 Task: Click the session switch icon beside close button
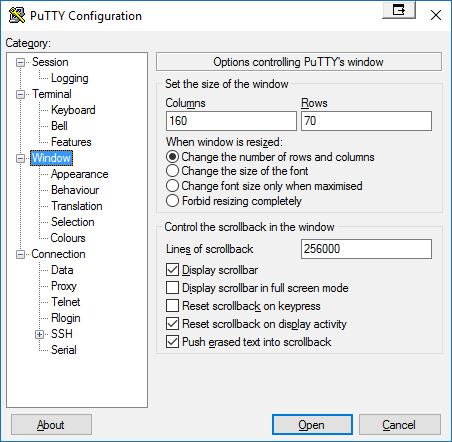(x=399, y=10)
